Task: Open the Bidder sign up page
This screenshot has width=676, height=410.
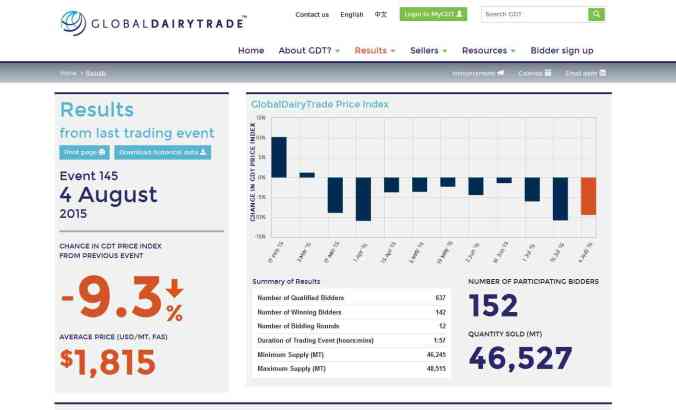Action: pyautogui.click(x=562, y=50)
